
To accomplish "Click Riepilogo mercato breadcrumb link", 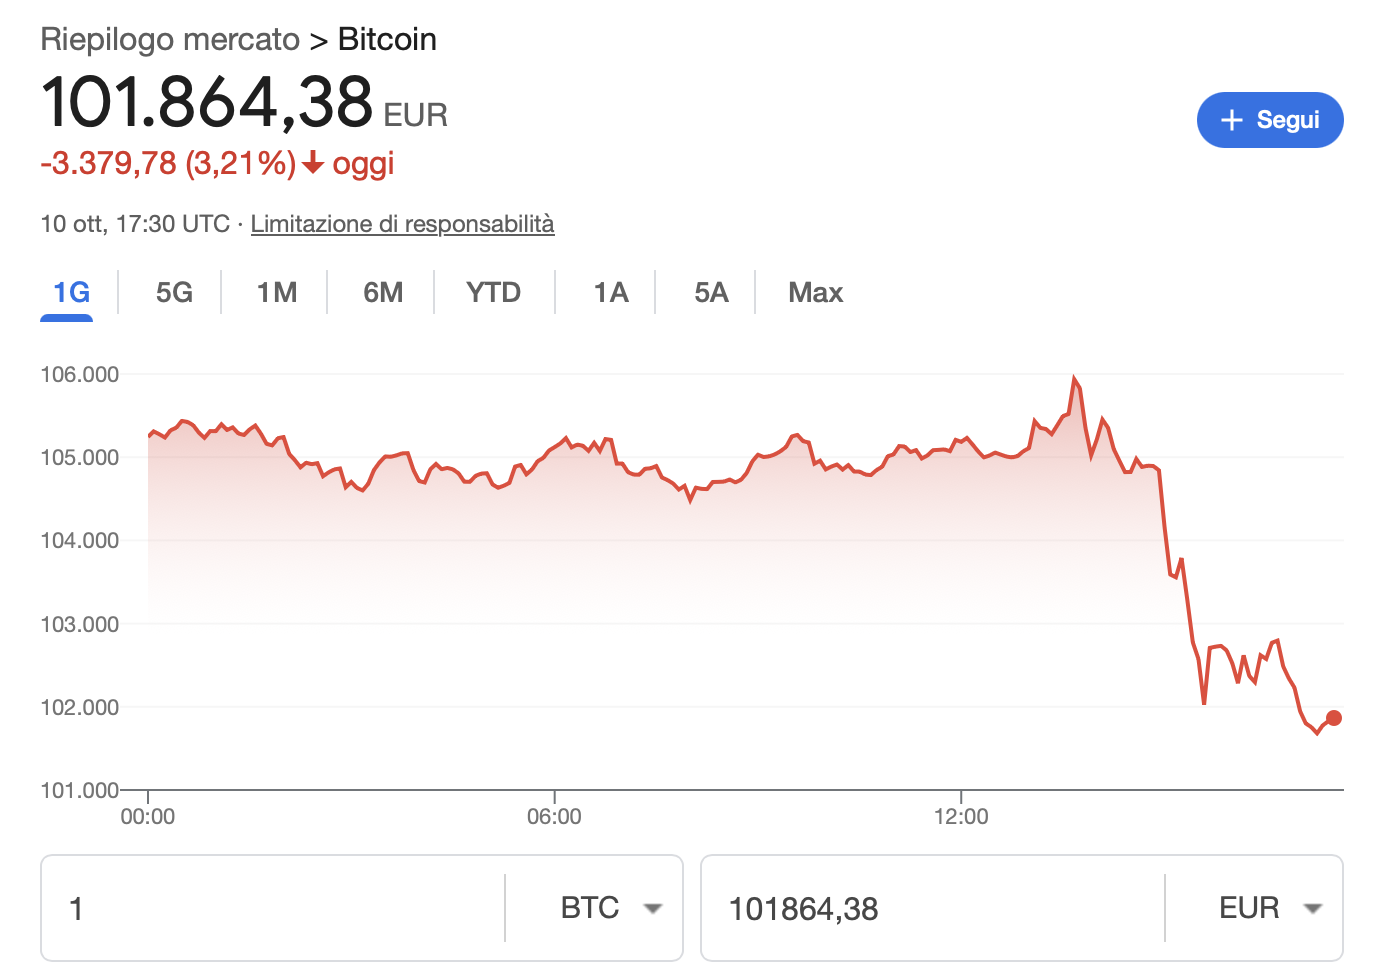I will 170,40.
